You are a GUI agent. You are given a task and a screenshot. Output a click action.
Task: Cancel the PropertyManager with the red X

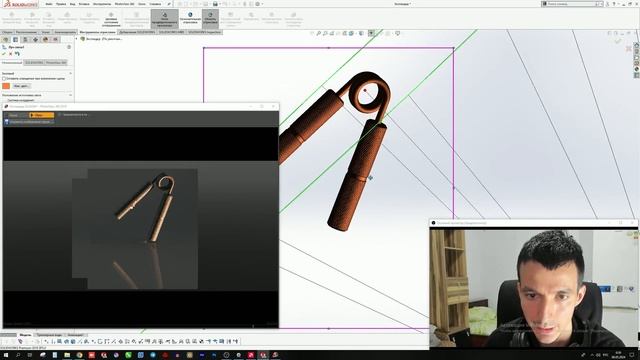point(11,54)
